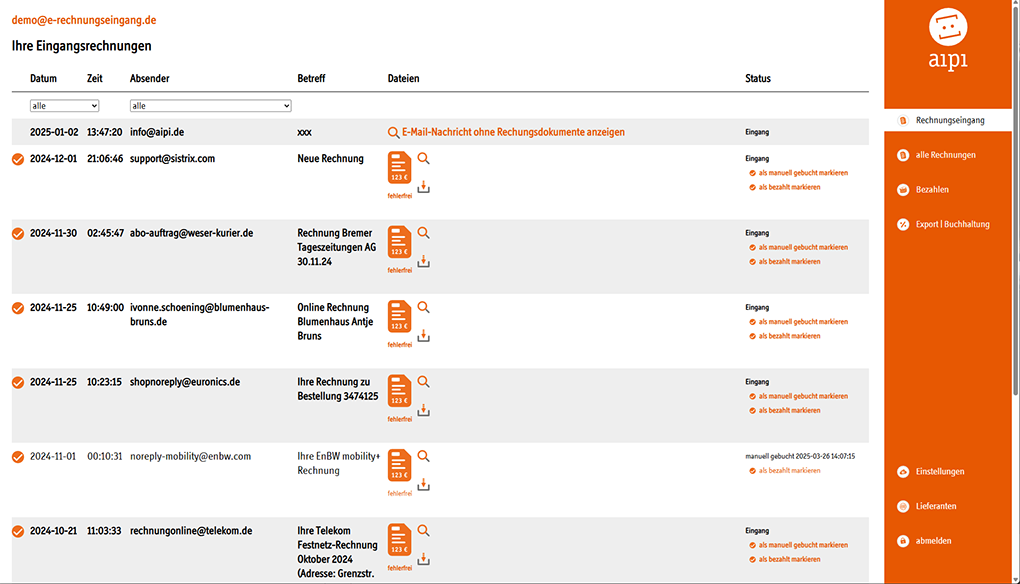Open Export | Buchhaltung section
The height and width of the screenshot is (584, 1020).
pos(952,224)
